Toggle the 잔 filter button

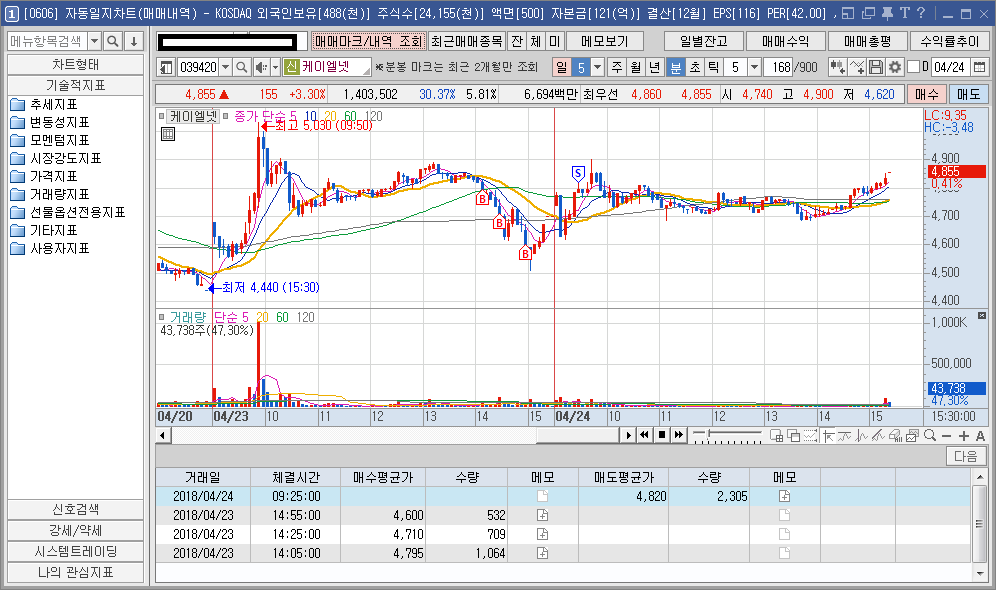tap(517, 41)
